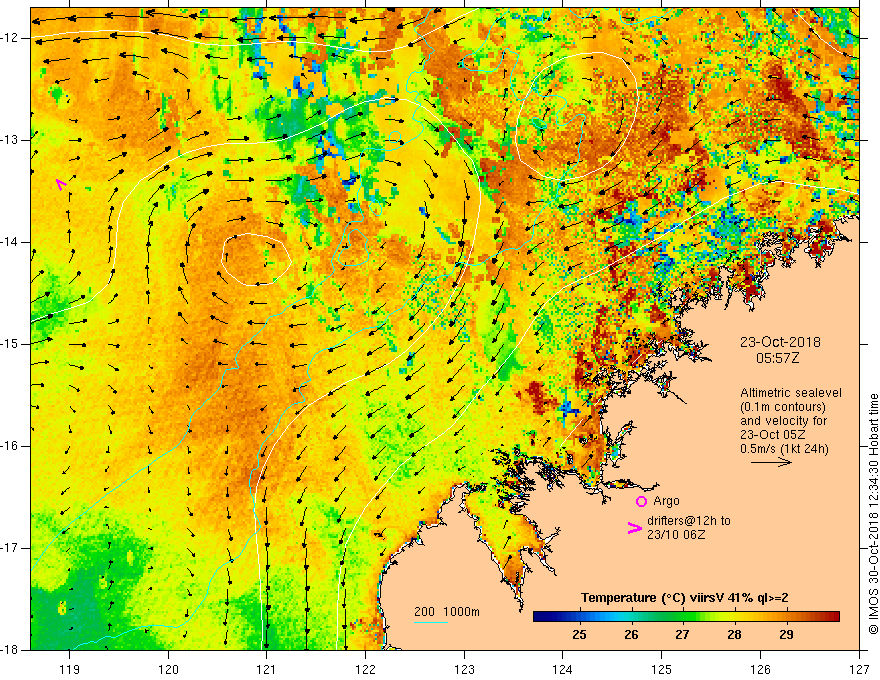
Task: Click the "drifters@12h to" legend text
Action: click(689, 521)
